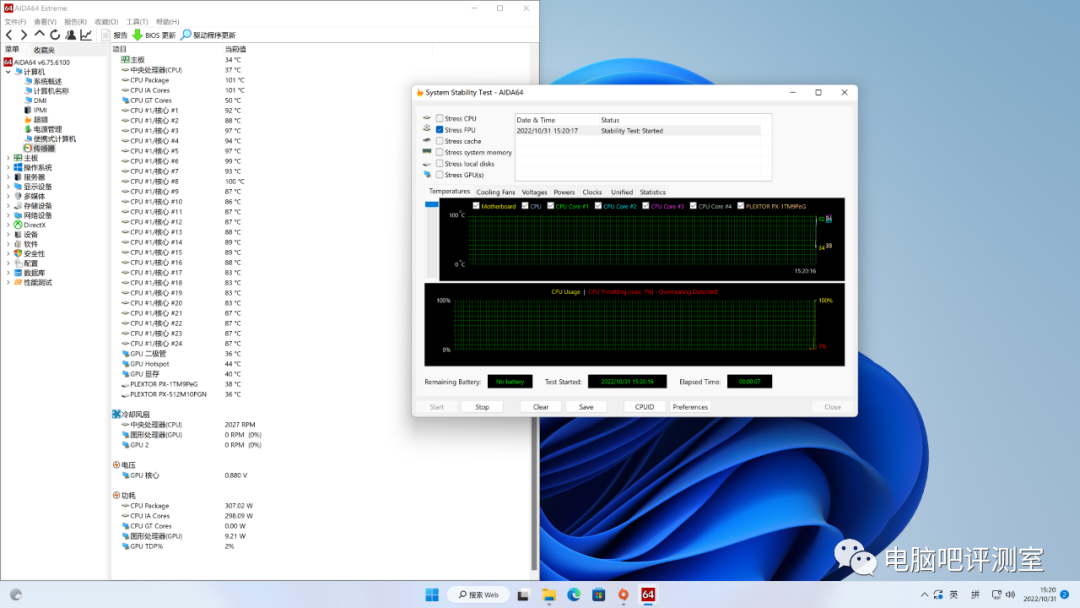
Task: Open Microsoft Edge from the taskbar
Action: 574,595
